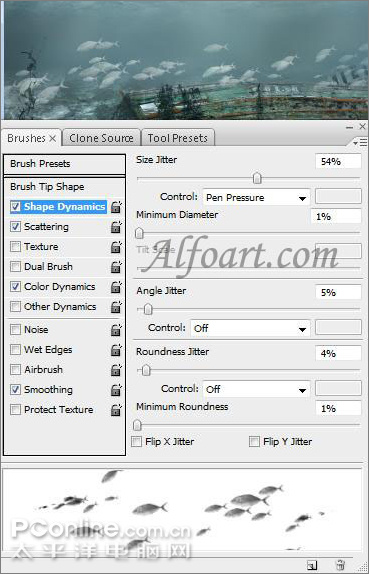Switch to the Tool Presets tab
Screen dimensions: 369x574
pos(178,138)
